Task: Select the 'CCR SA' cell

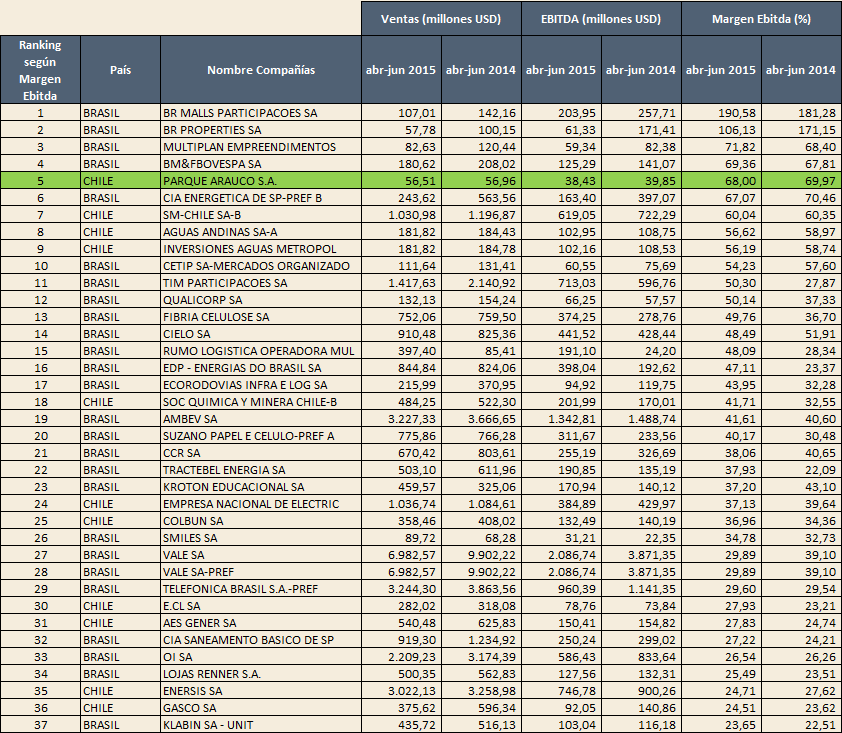Action: pyautogui.click(x=261, y=453)
